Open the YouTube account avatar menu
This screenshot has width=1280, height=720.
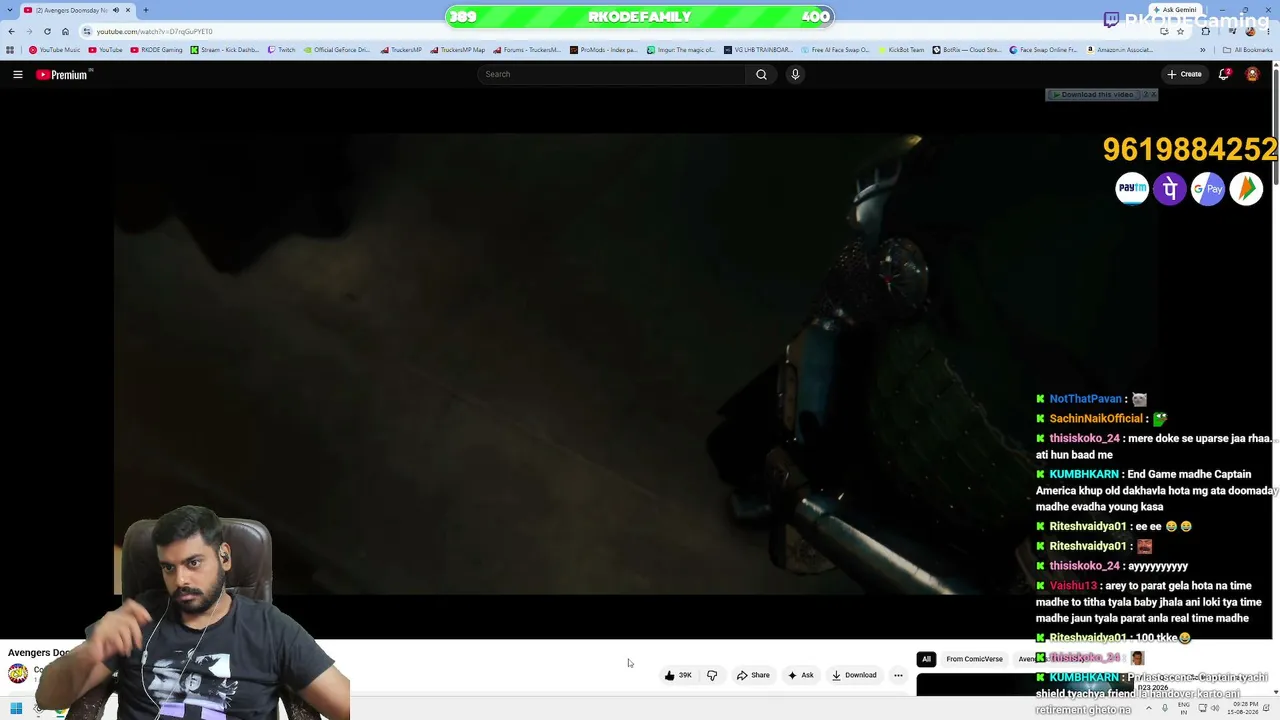pyautogui.click(x=1252, y=74)
